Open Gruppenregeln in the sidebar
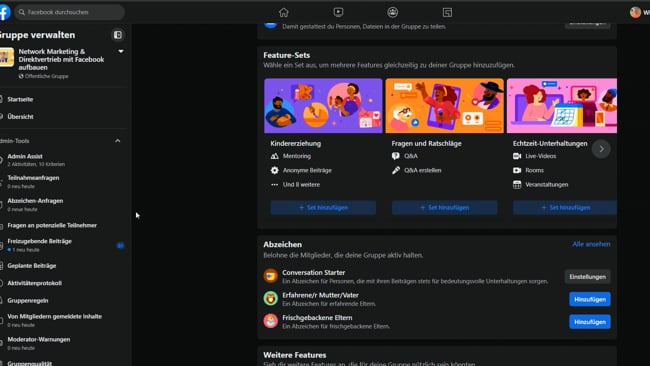The image size is (650, 366). [28, 301]
